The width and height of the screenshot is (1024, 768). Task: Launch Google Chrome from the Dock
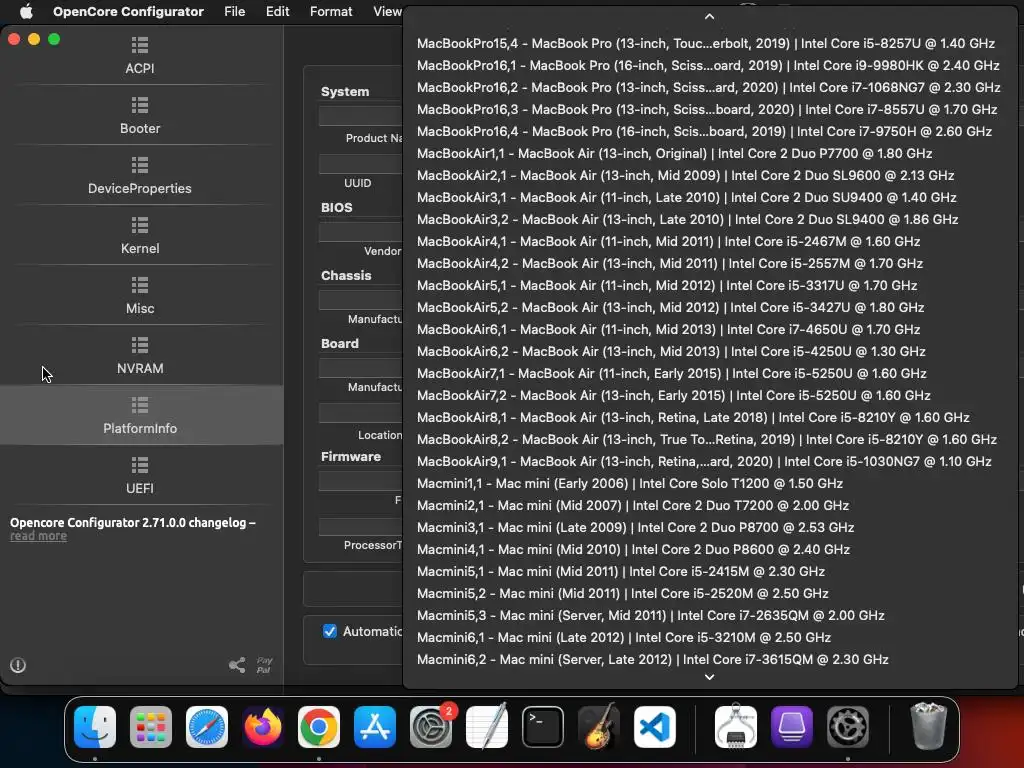pos(319,727)
